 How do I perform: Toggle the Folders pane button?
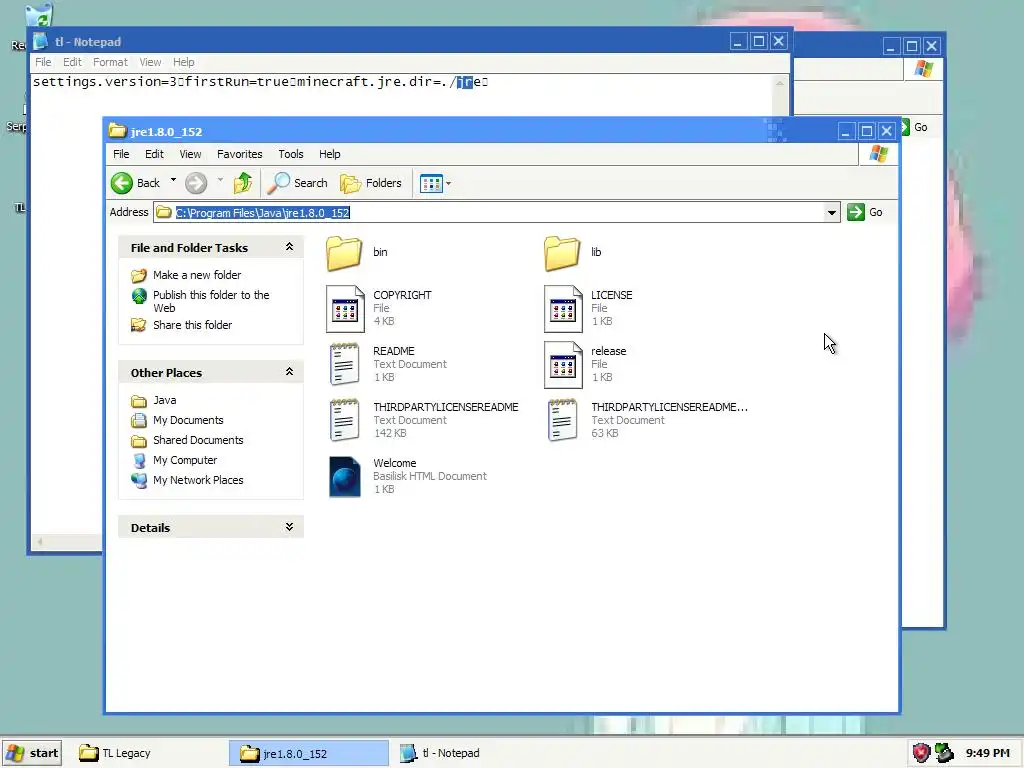click(371, 183)
